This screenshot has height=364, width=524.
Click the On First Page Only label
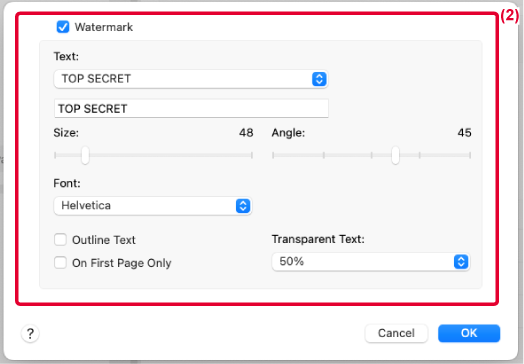(122, 263)
